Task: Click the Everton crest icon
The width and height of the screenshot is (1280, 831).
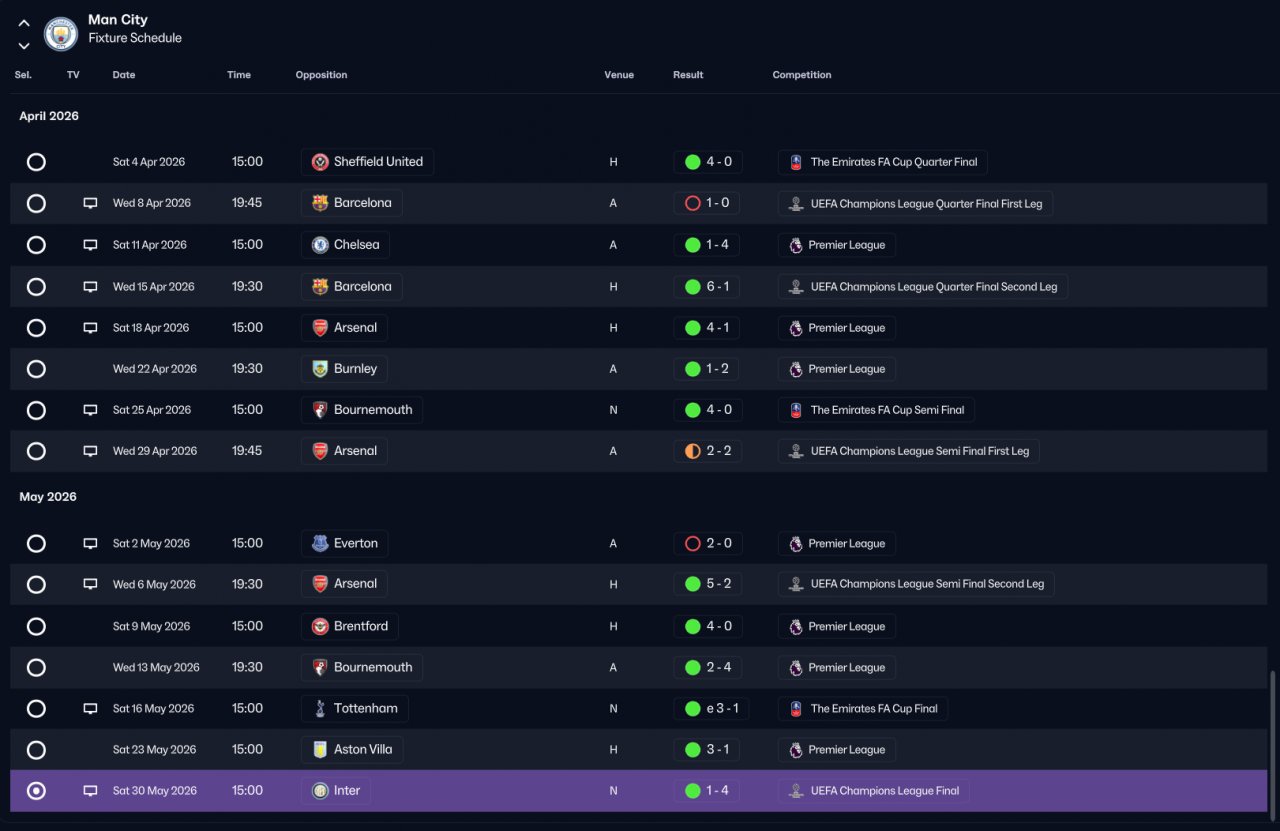Action: click(320, 544)
